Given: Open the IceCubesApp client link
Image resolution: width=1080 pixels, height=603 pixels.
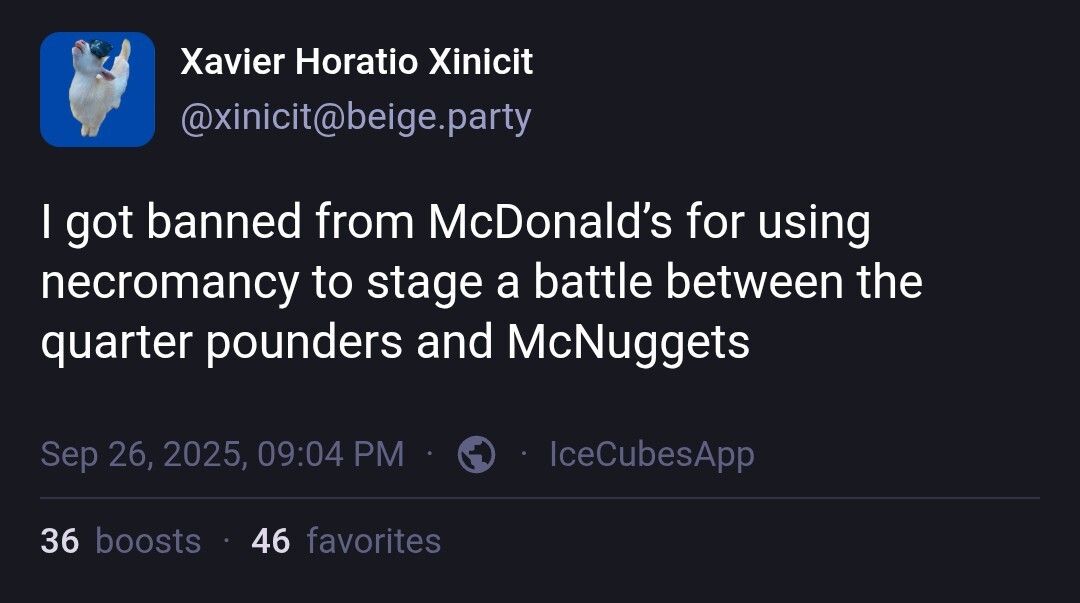Looking at the screenshot, I should click(652, 455).
